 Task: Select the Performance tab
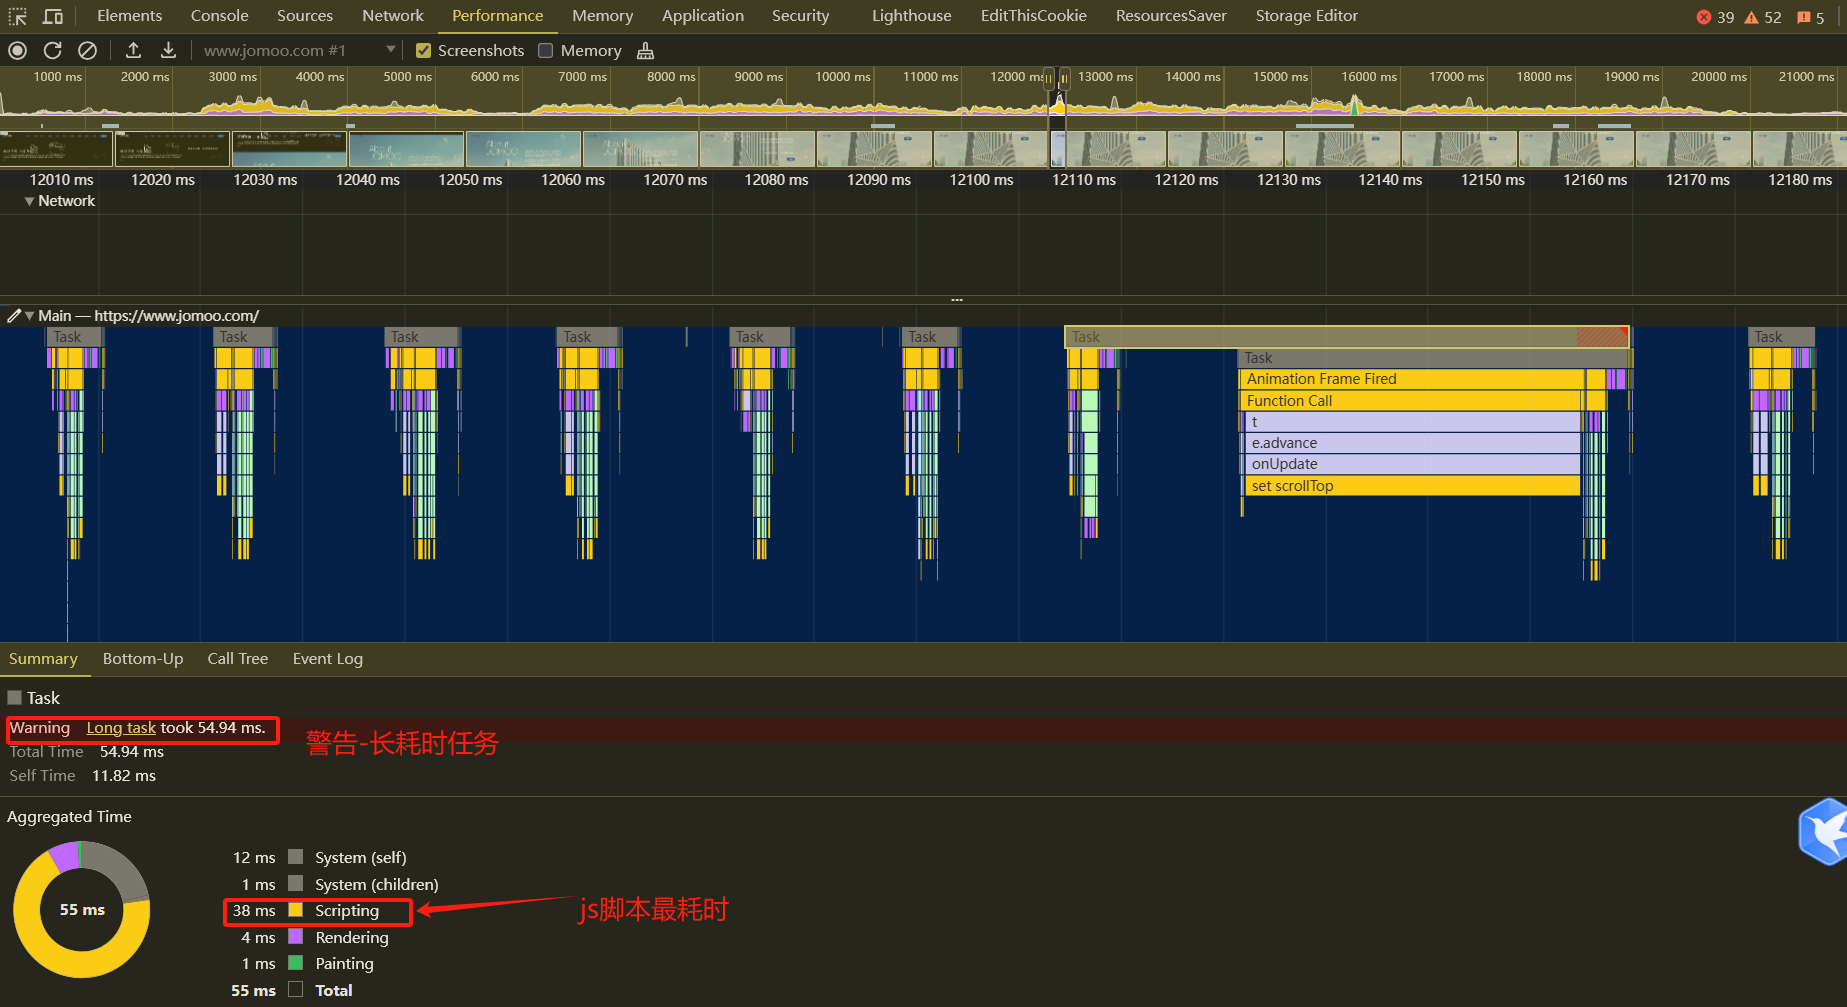pyautogui.click(x=497, y=16)
